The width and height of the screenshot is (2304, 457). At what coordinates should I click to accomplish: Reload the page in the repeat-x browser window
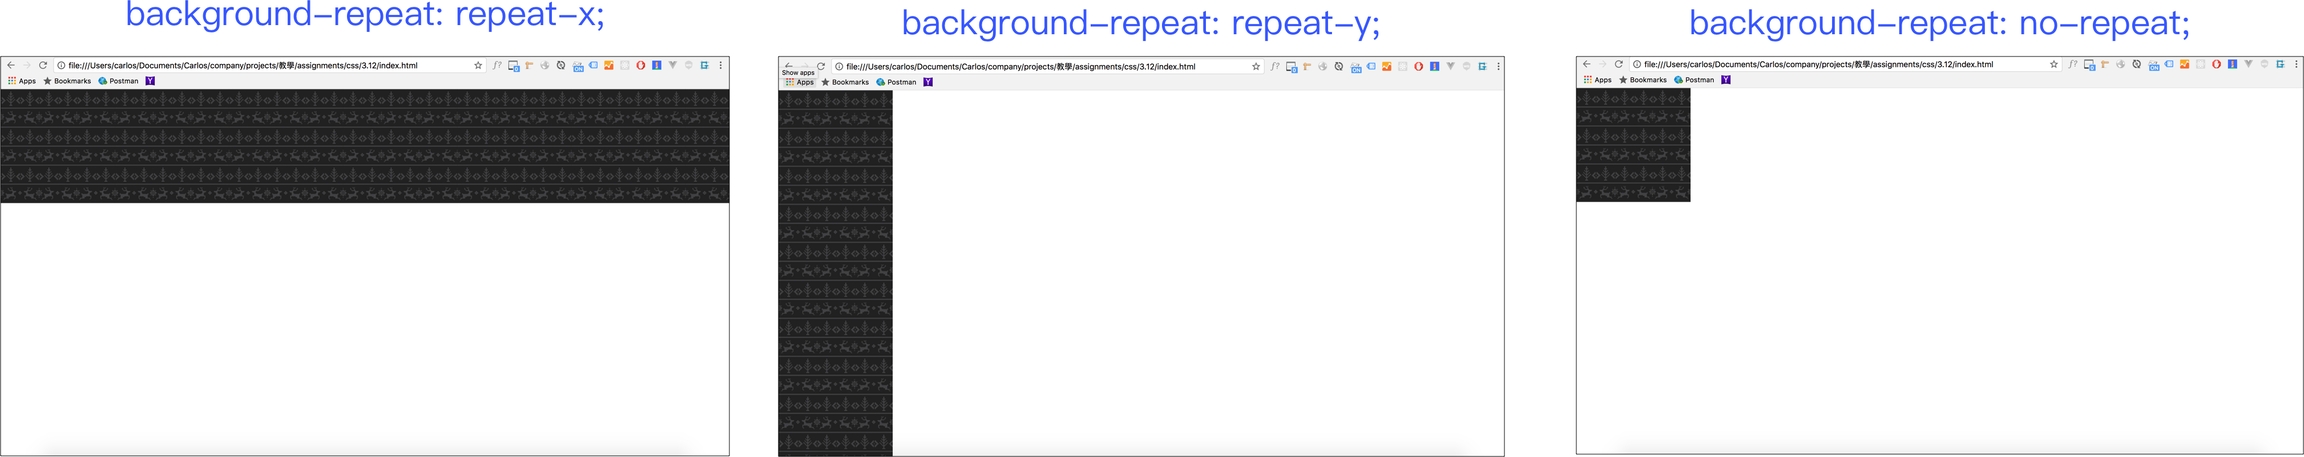click(43, 65)
